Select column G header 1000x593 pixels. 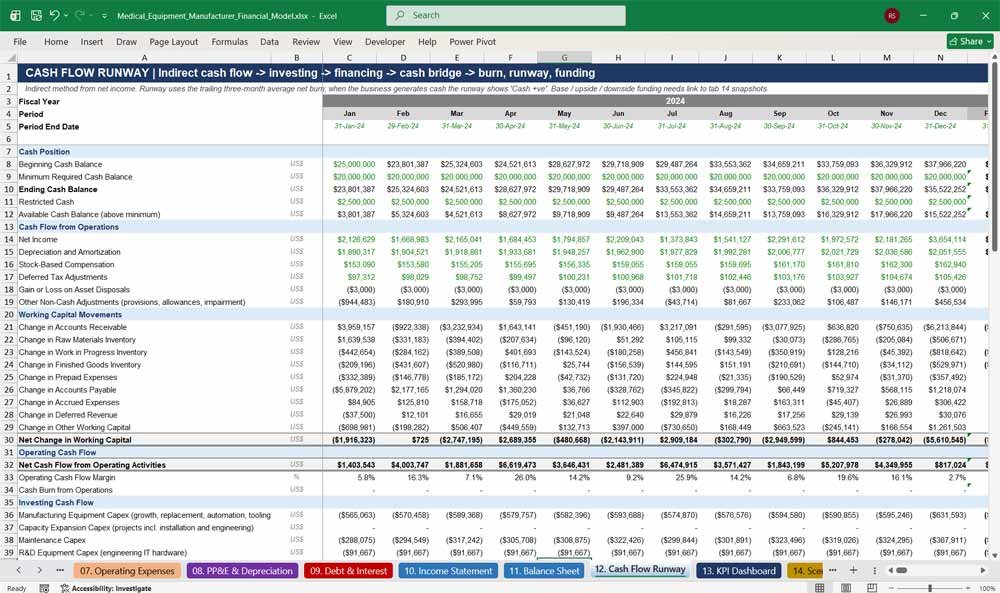tap(564, 57)
